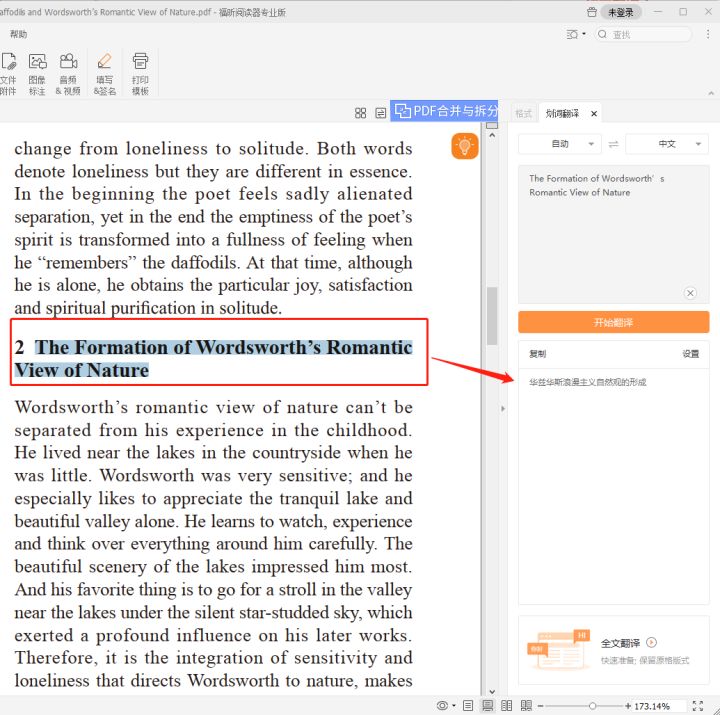Click 复制 to copy the translation
The width and height of the screenshot is (720, 715).
[x=537, y=354]
